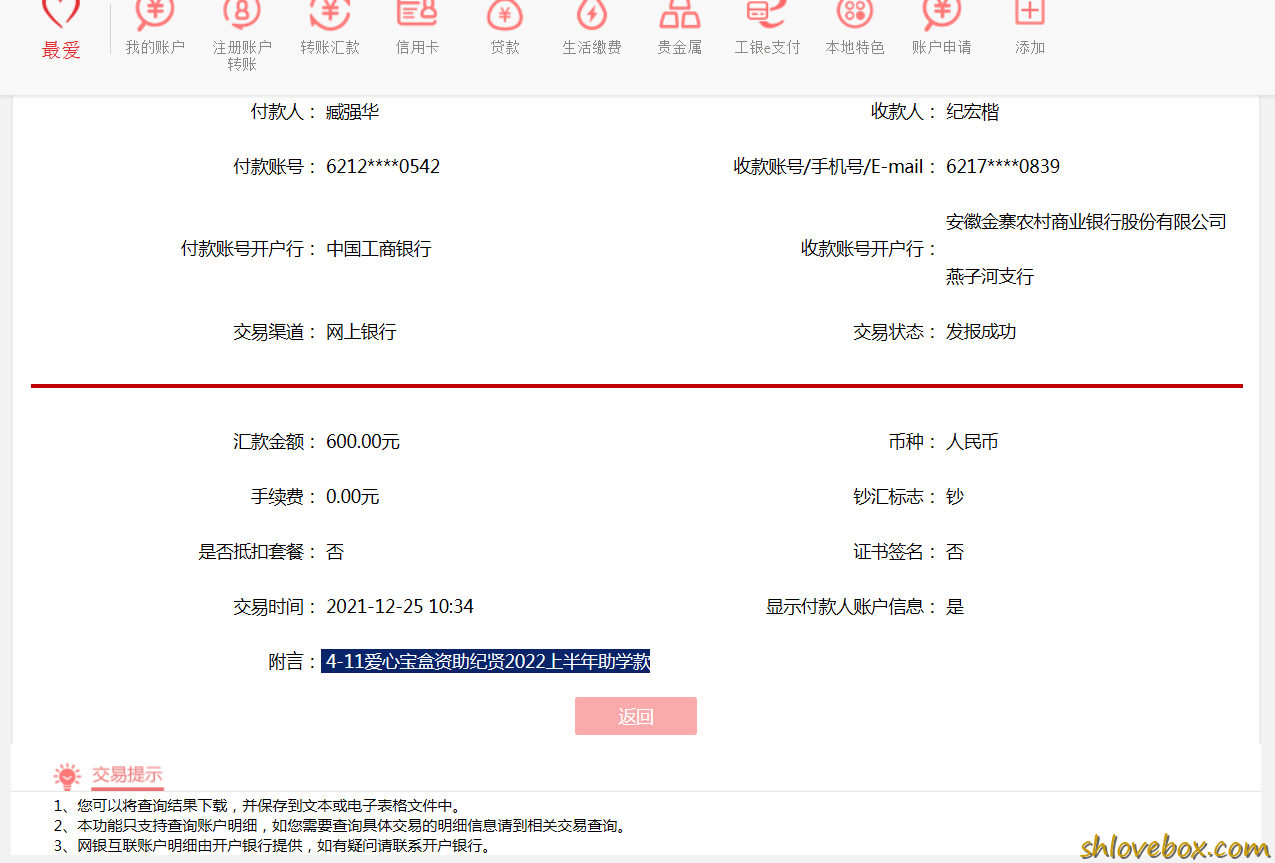The height and width of the screenshot is (863, 1275).
Task: Click tip 1 about downloading query results
Action: pos(257,806)
